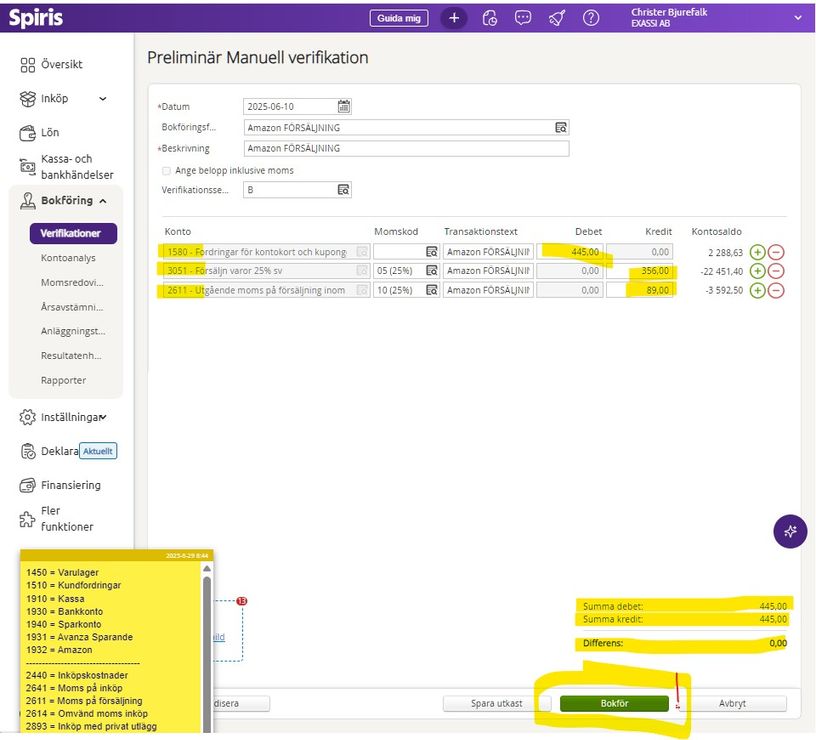
Task: Open lookup icon for Bokföringsförslag field
Action: pyautogui.click(x=560, y=127)
